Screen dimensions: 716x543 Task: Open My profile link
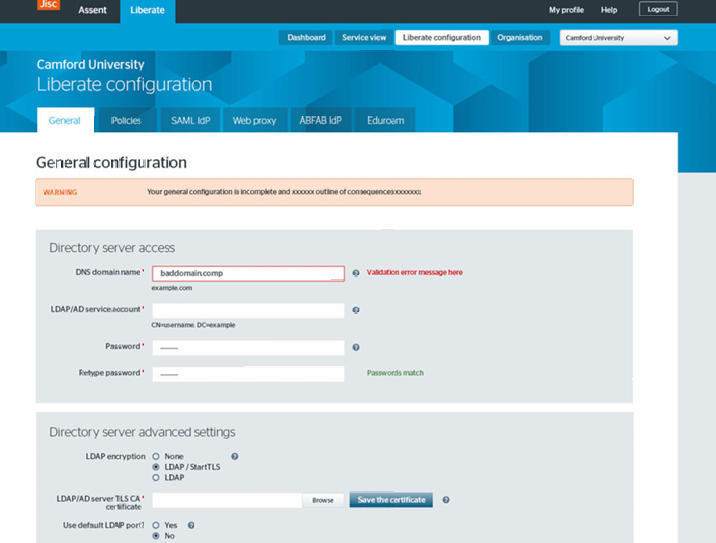(566, 10)
